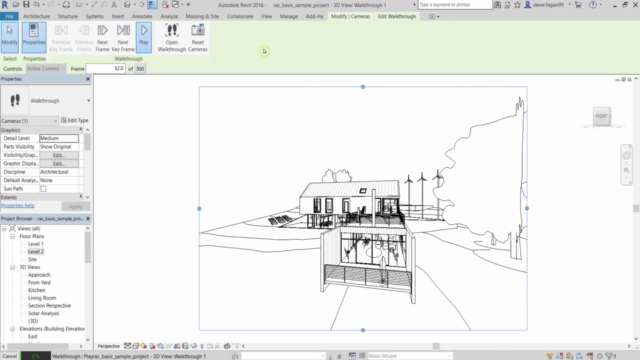Click the design options icon in status bar
Image resolution: width=640 pixels, height=360 pixels.
(352, 356)
